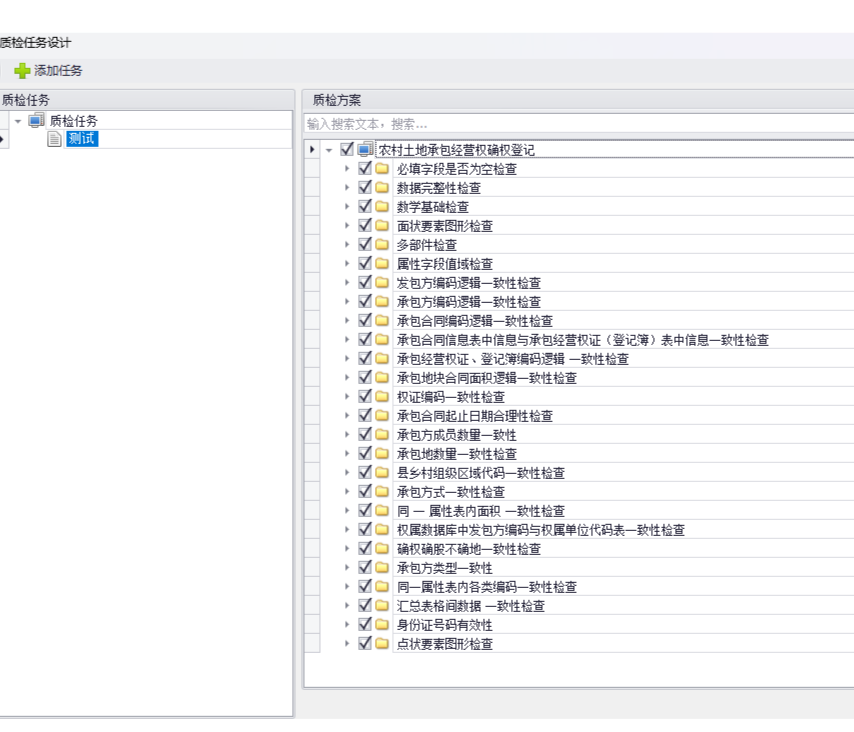The image size is (854, 732).
Task: Click folder icon of 数学基础检查
Action: click(x=382, y=206)
